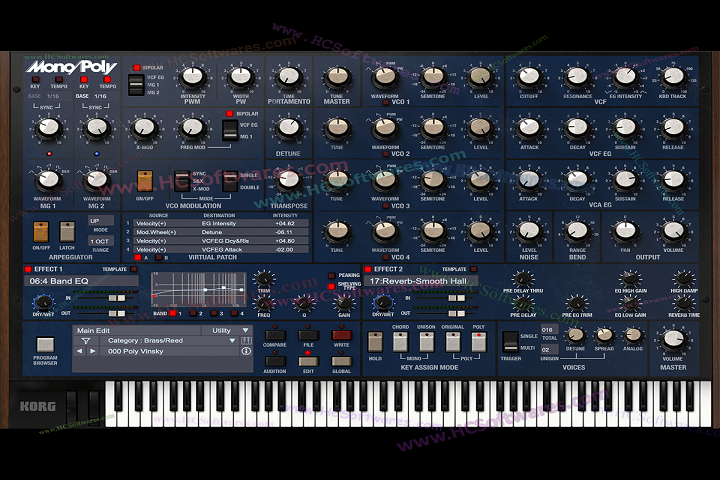Click the info icon beside 000 Poly Vinsky
The width and height of the screenshot is (720, 480).
[246, 351]
